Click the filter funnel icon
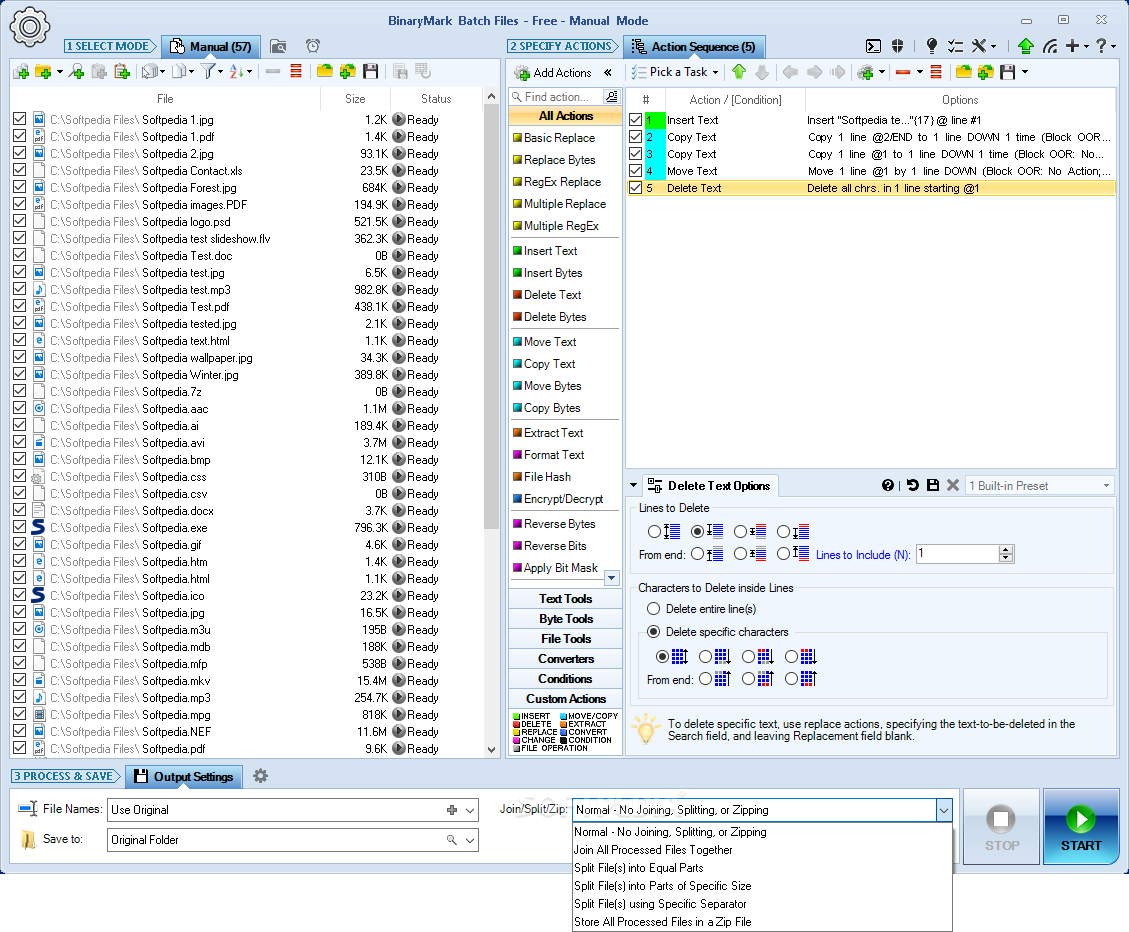Screen dimensions: 1129x932 pos(208,71)
